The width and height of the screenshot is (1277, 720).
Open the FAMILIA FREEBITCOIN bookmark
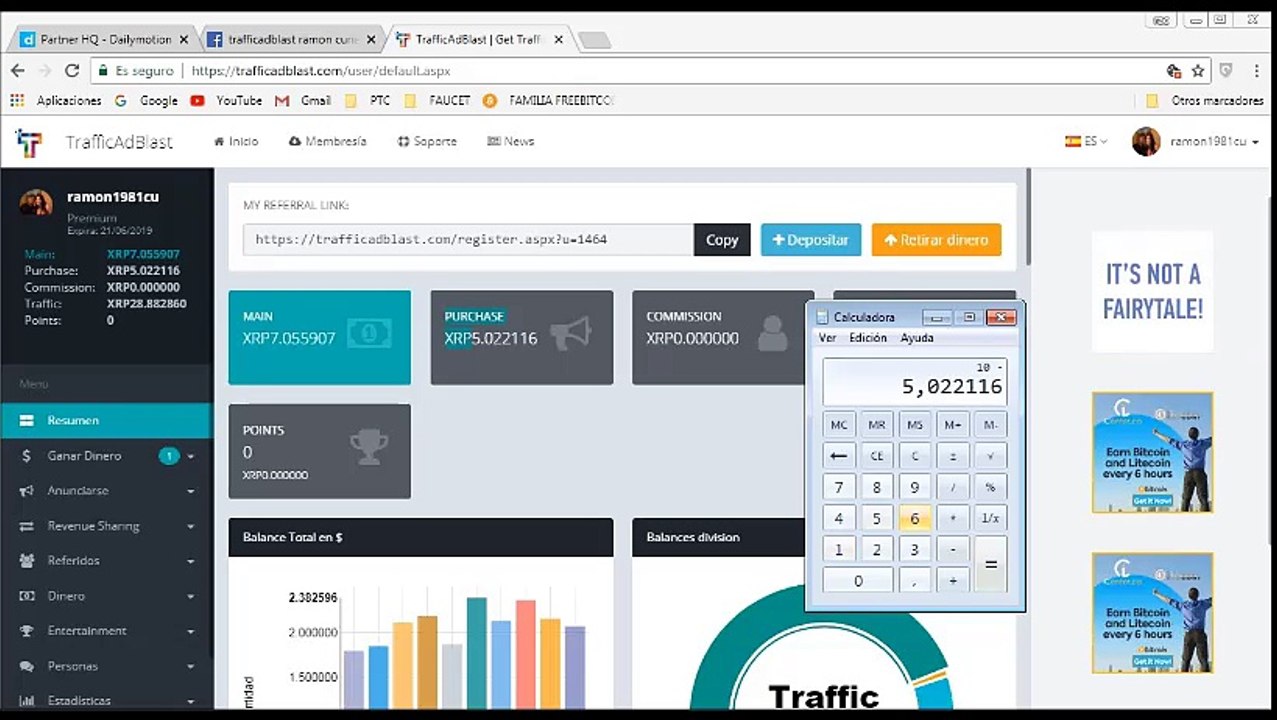[548, 100]
